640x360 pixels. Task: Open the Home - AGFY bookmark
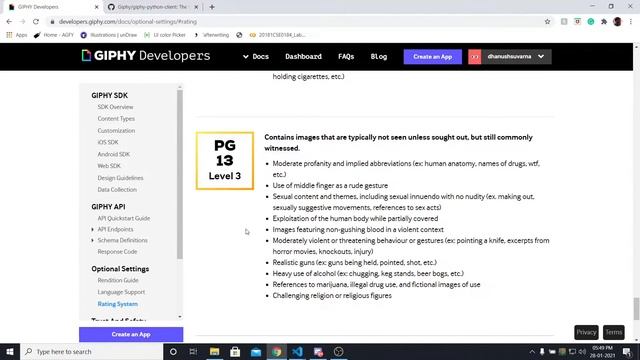[x=54, y=35]
